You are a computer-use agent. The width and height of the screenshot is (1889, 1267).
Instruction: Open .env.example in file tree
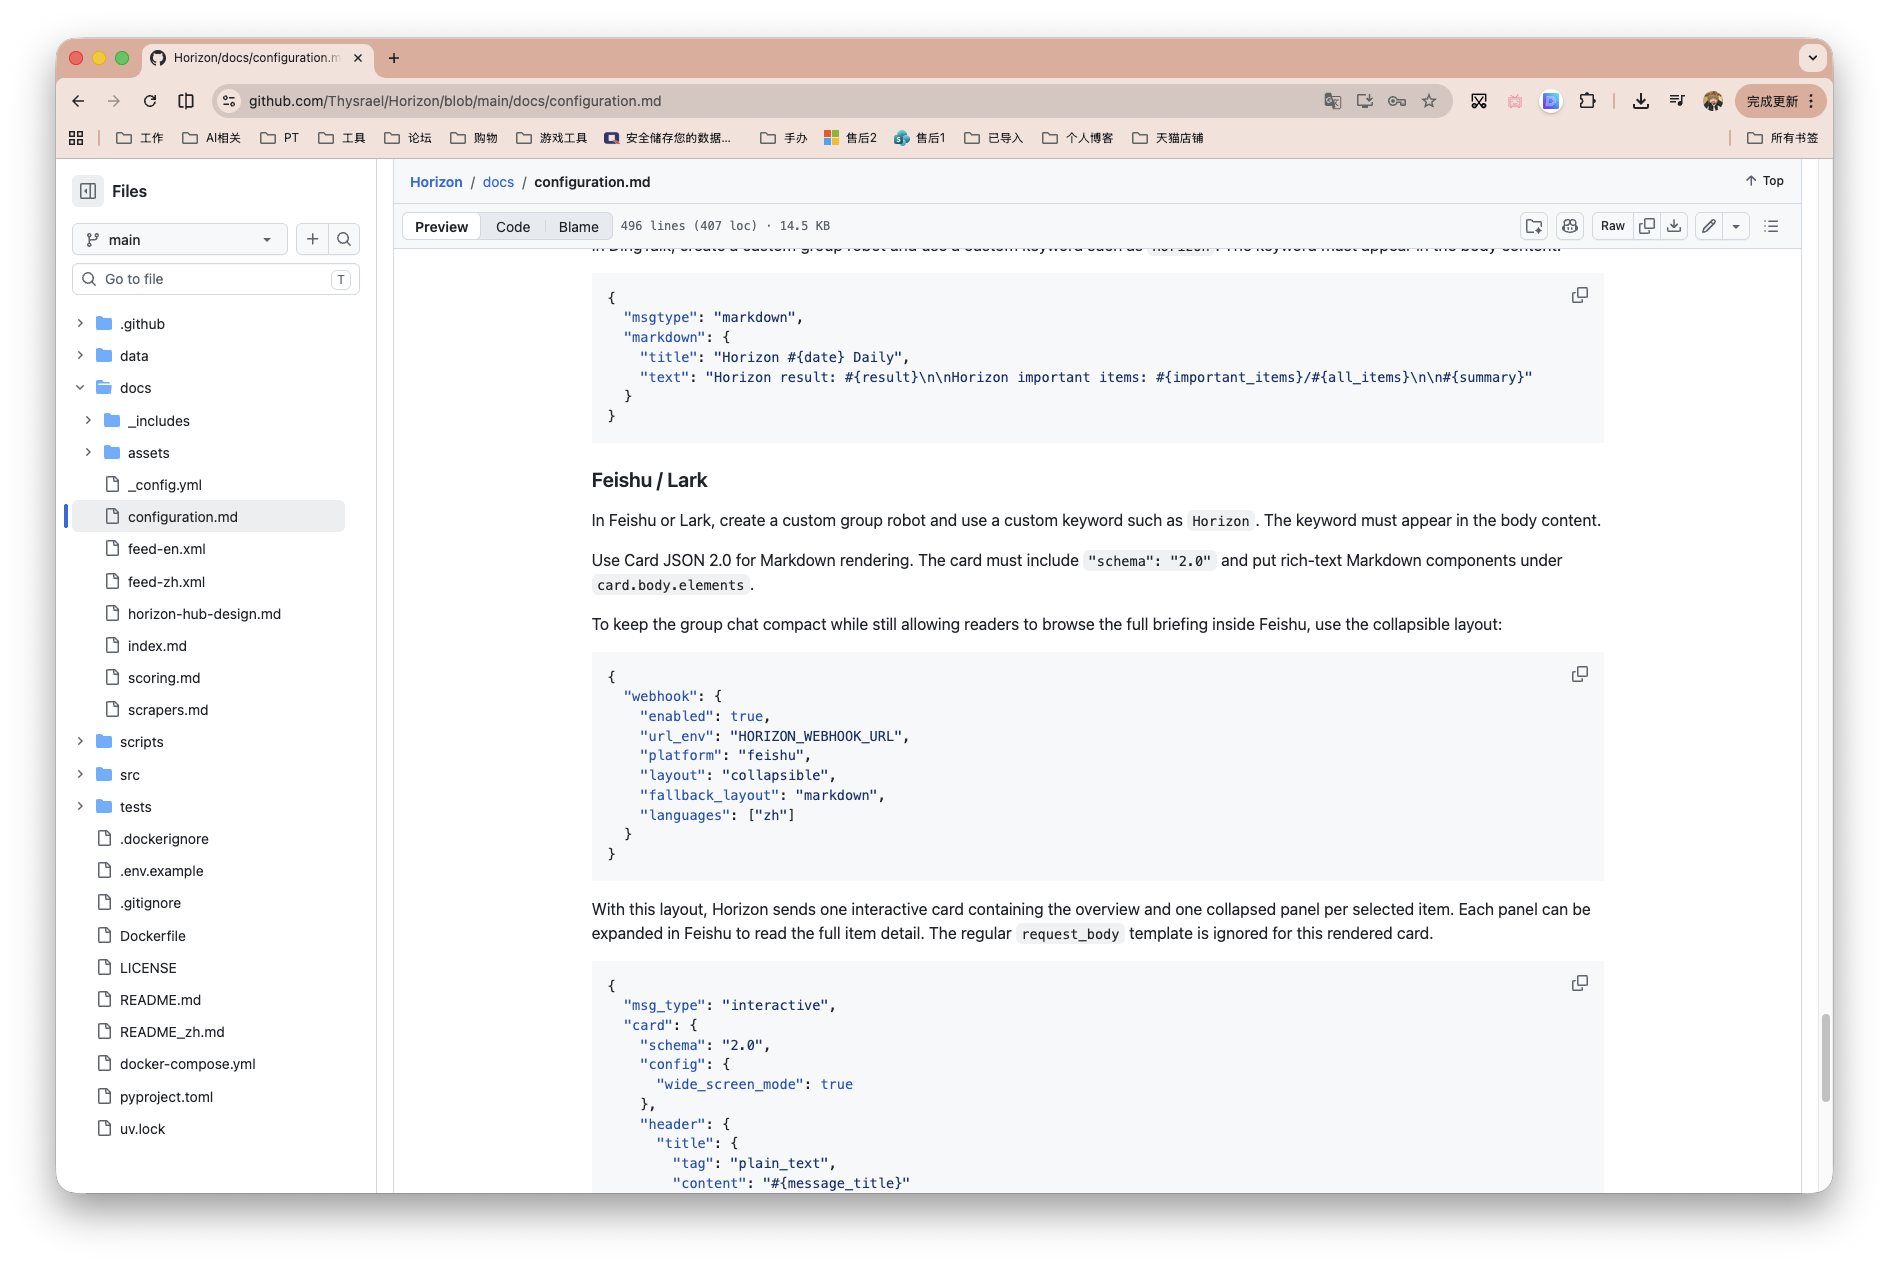click(x=162, y=871)
